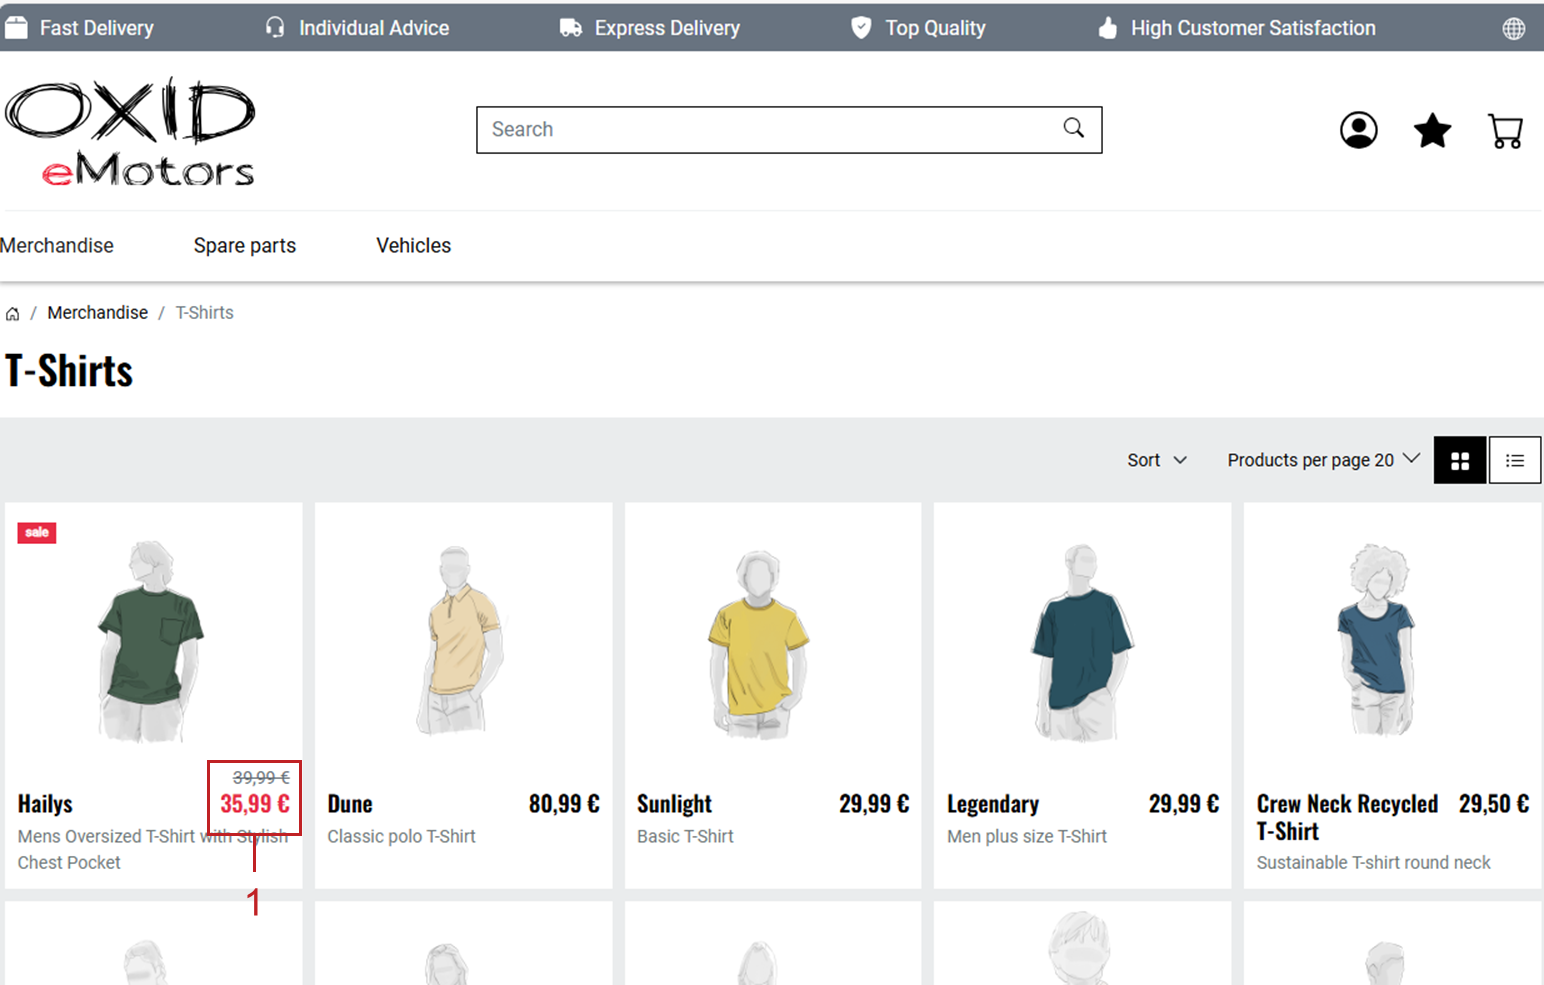This screenshot has height=985, width=1544.
Task: Switch to grid view layout
Action: click(x=1459, y=460)
